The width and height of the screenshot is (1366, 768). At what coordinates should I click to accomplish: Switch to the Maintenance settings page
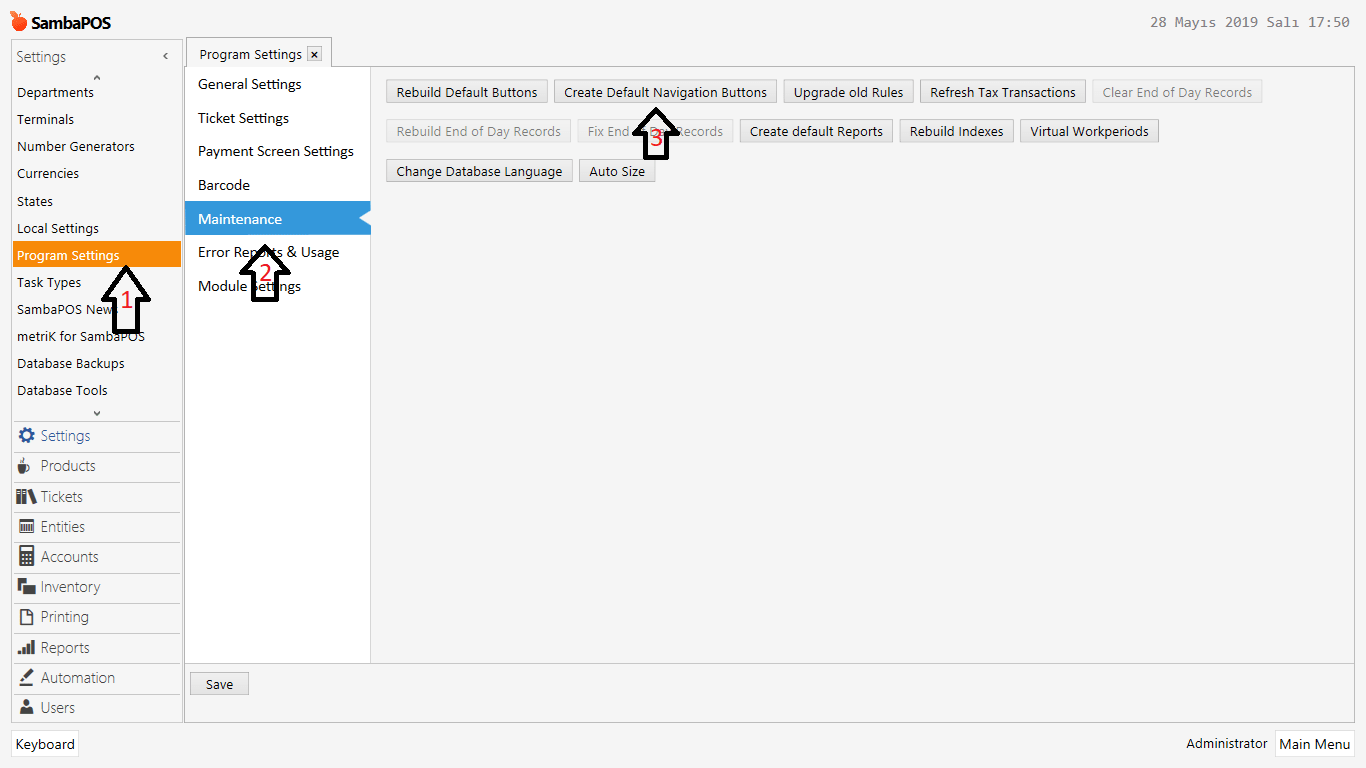click(x=240, y=218)
